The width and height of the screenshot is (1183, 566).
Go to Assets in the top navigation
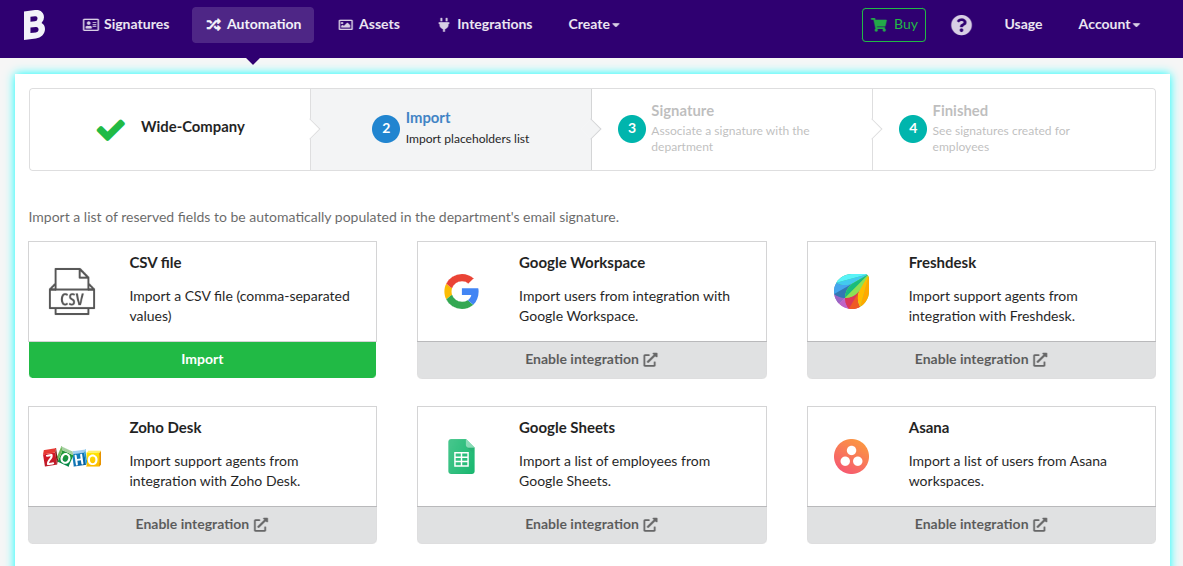click(369, 25)
